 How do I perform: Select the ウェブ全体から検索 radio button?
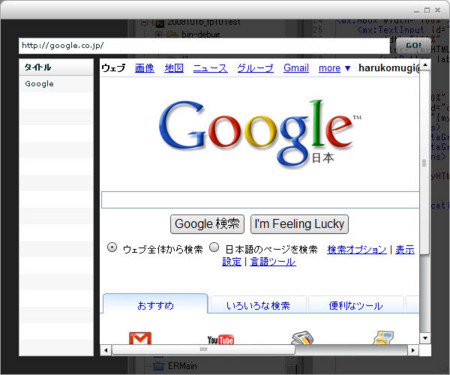coord(112,248)
